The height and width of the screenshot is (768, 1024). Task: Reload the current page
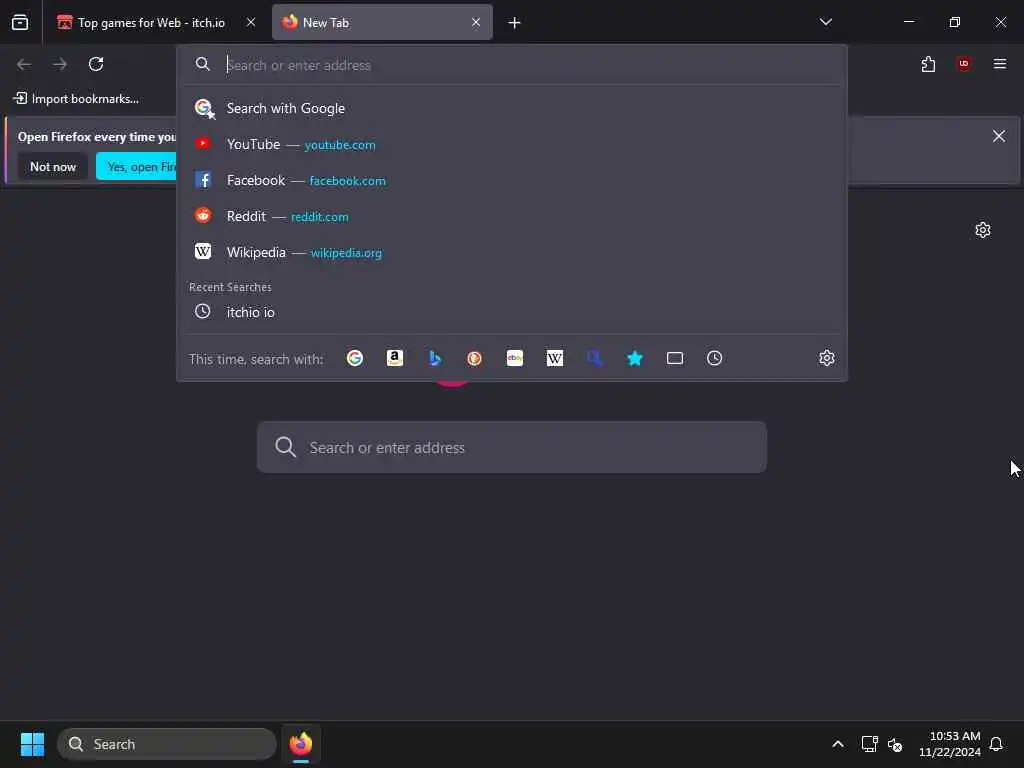(96, 64)
